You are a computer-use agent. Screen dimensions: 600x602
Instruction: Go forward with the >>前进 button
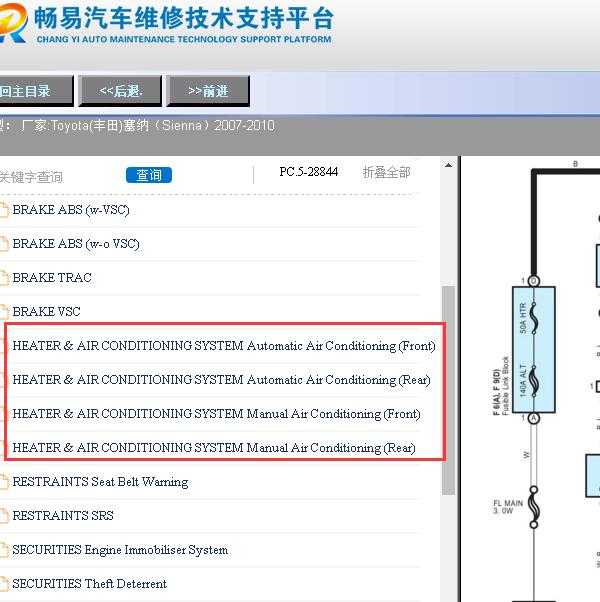pos(208,91)
